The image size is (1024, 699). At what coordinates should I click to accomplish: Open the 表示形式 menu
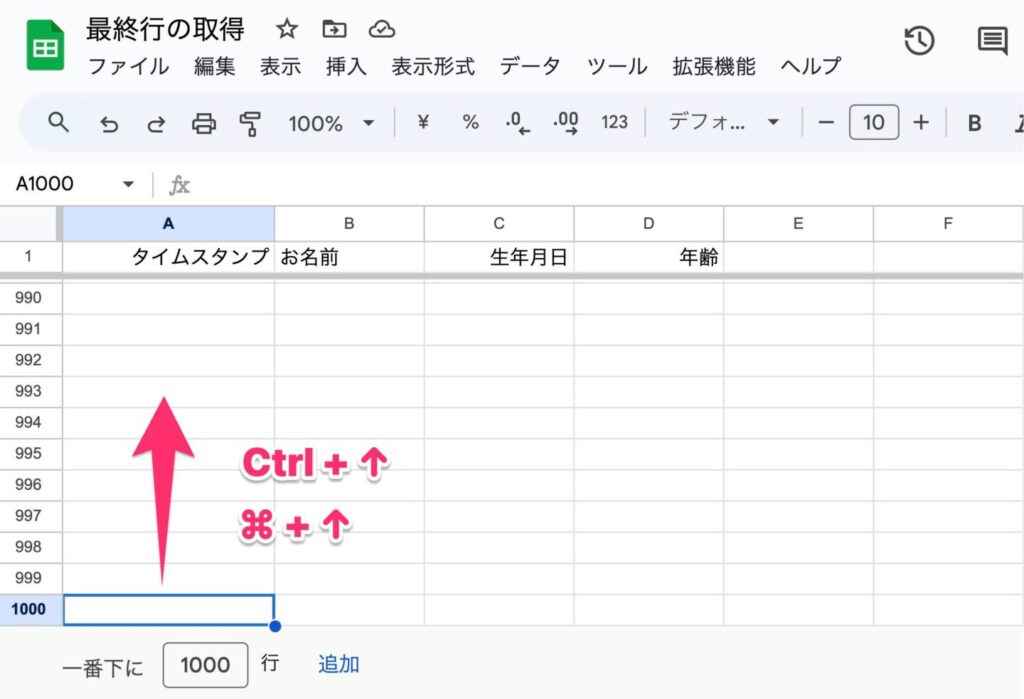(433, 66)
